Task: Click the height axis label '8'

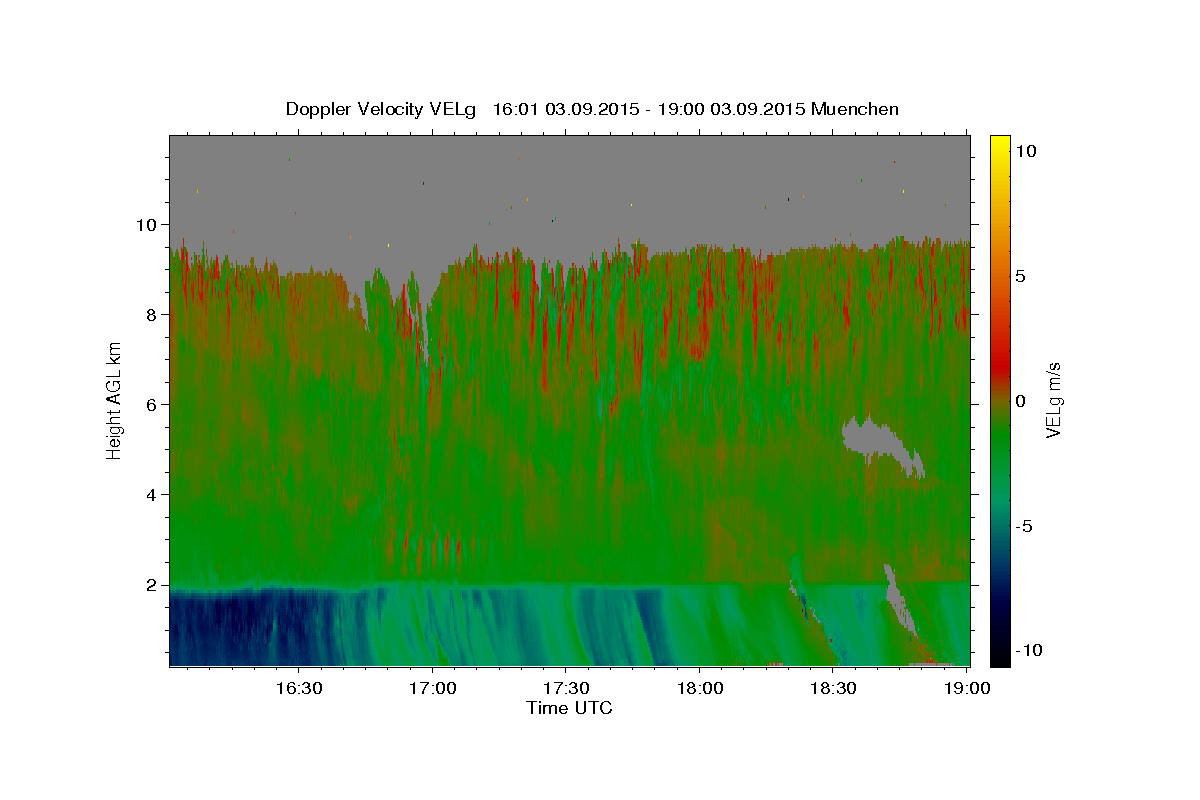Action: tap(152, 315)
